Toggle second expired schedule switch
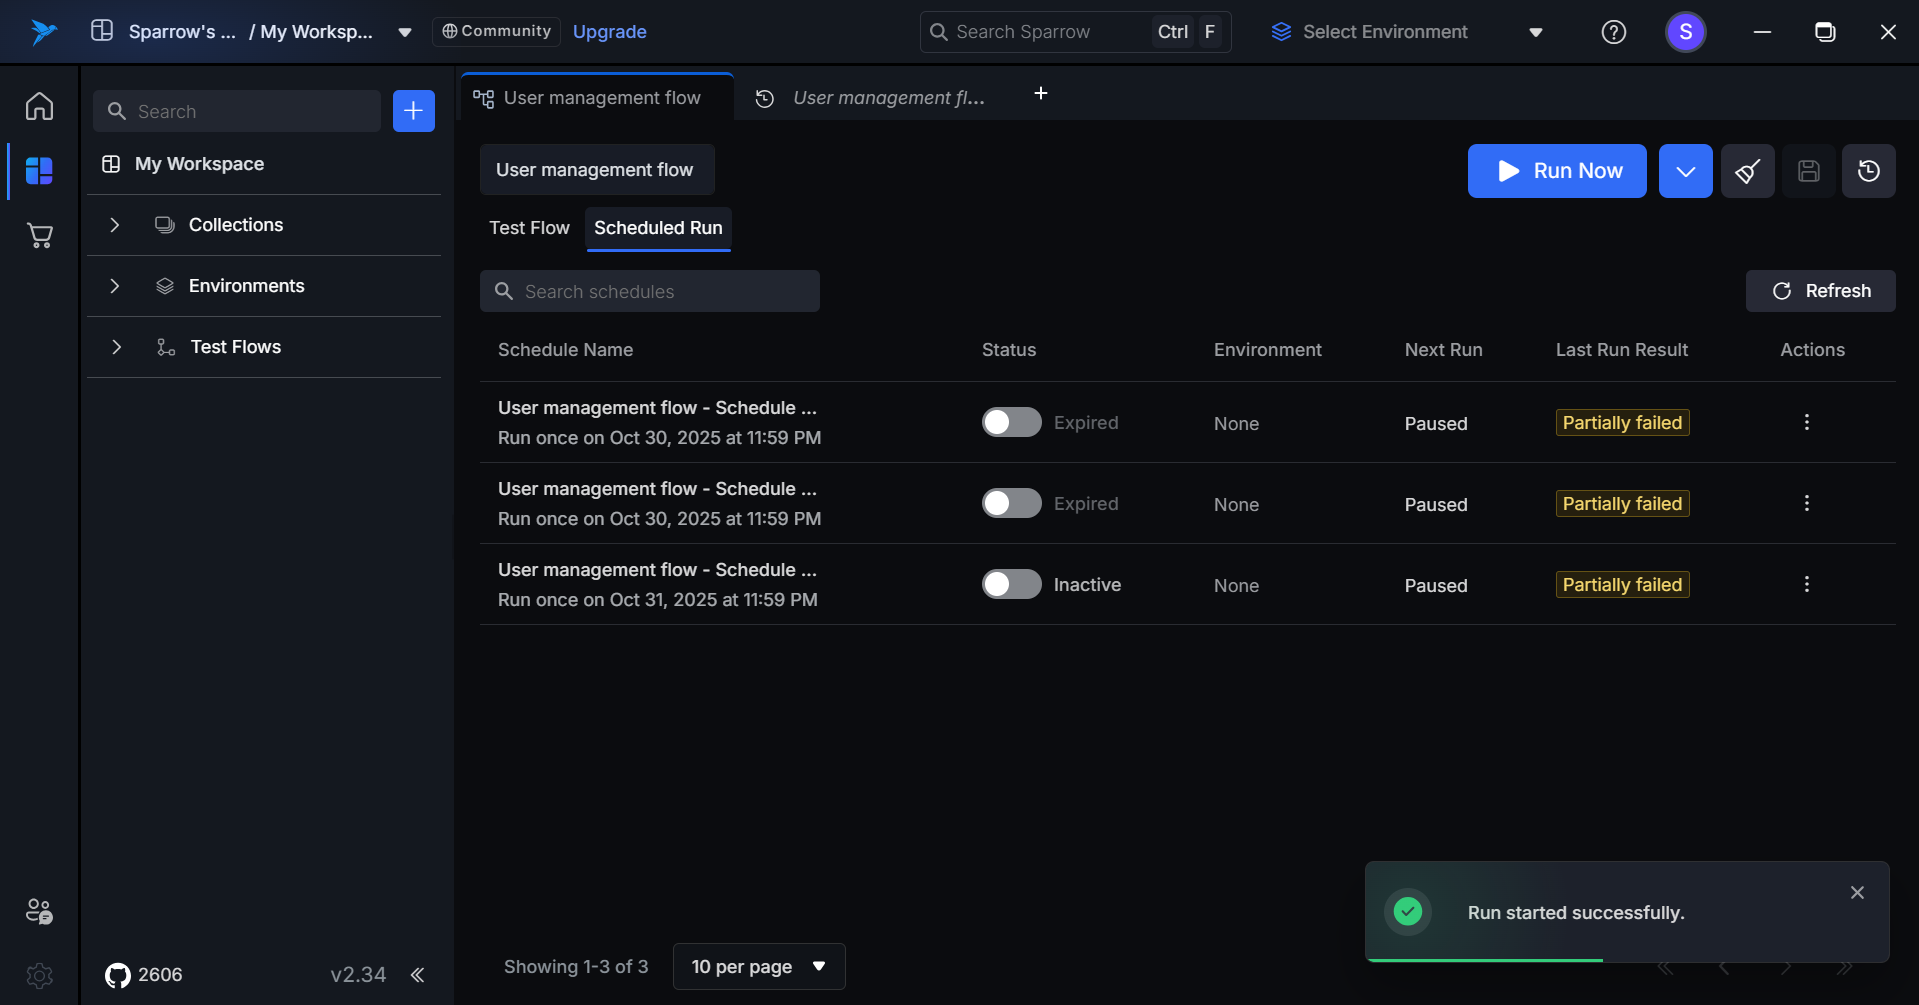The width and height of the screenshot is (1919, 1005). tap(1011, 503)
